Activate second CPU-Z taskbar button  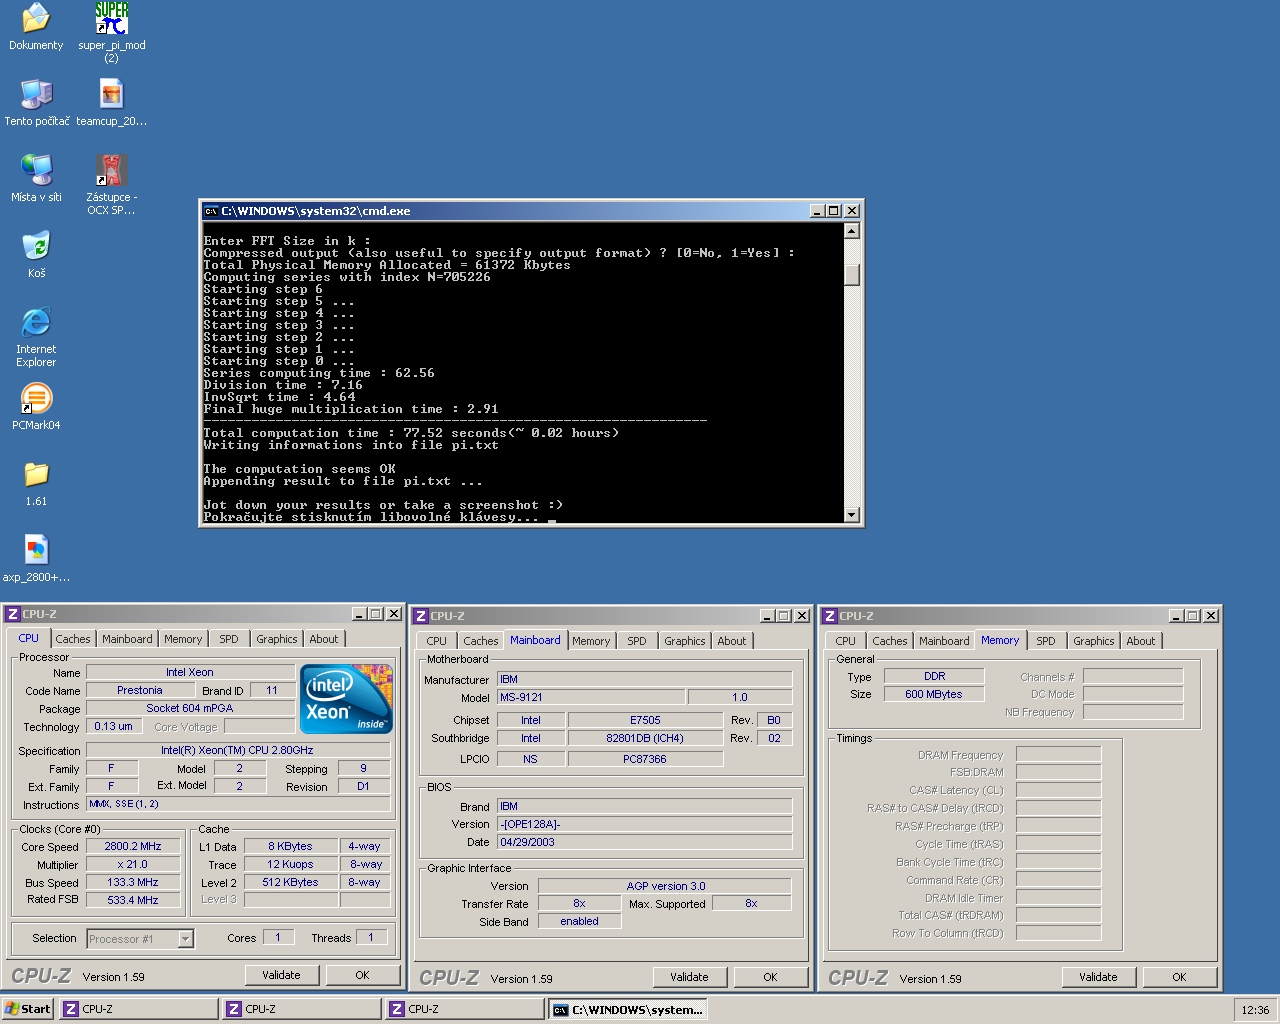[302, 1009]
